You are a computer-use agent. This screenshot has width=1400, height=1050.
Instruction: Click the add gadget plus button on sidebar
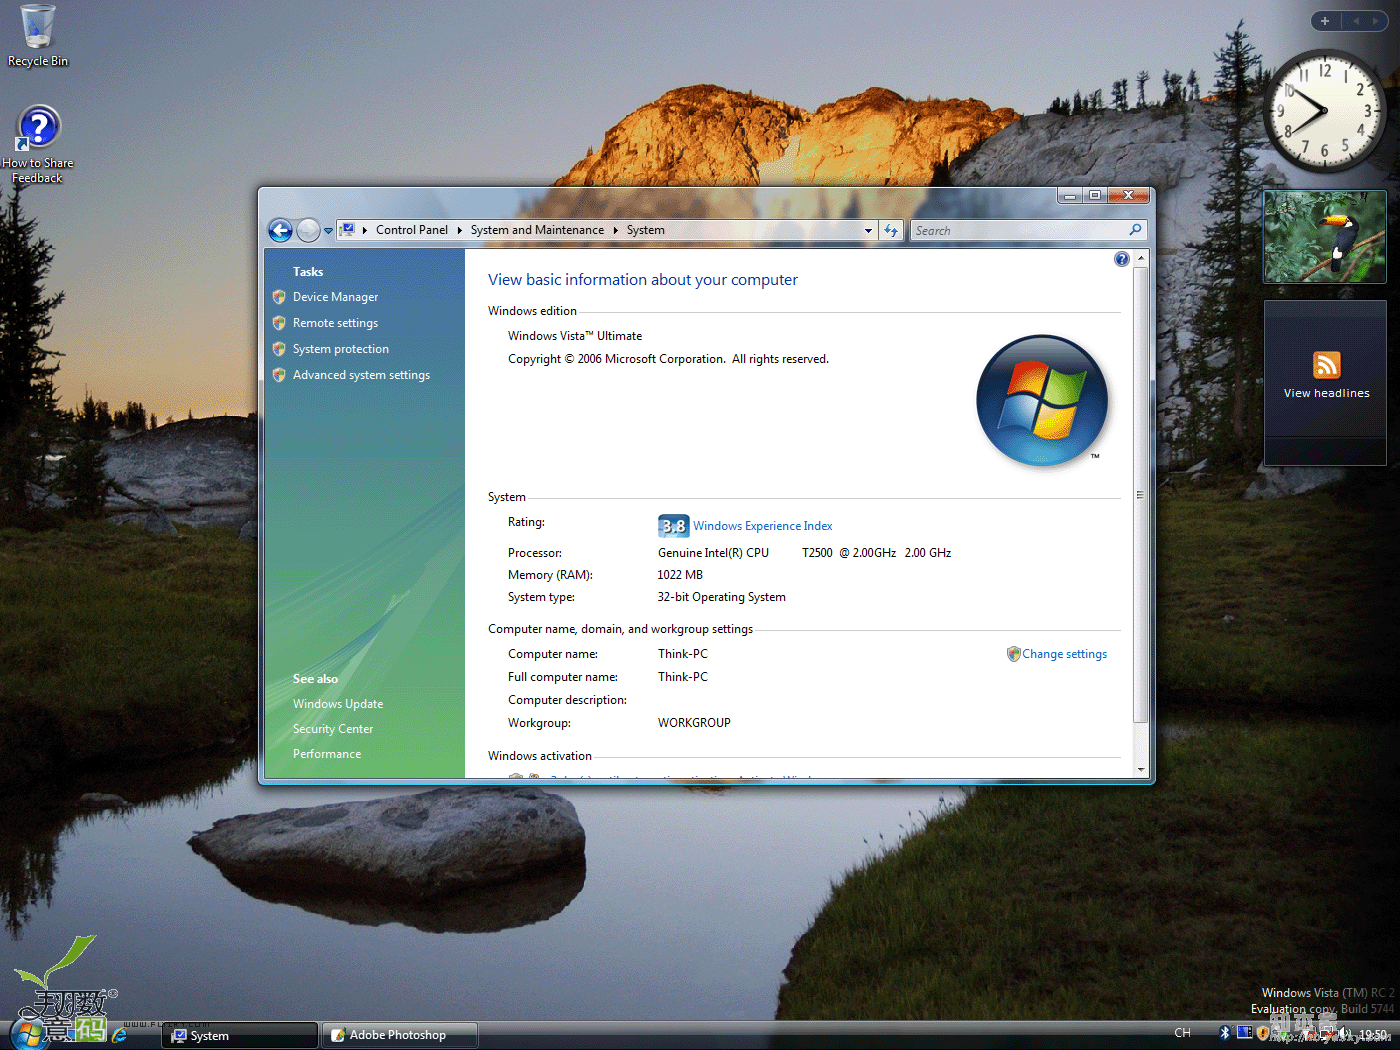(1325, 21)
